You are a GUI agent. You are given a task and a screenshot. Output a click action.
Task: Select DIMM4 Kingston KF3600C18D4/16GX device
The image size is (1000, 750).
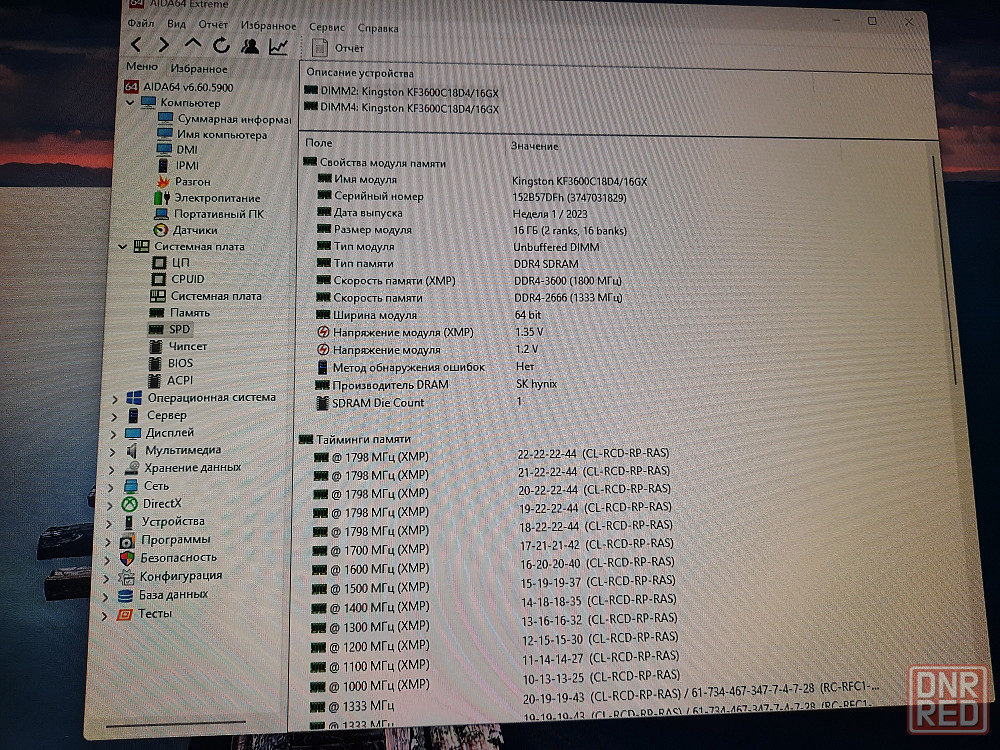[x=402, y=108]
